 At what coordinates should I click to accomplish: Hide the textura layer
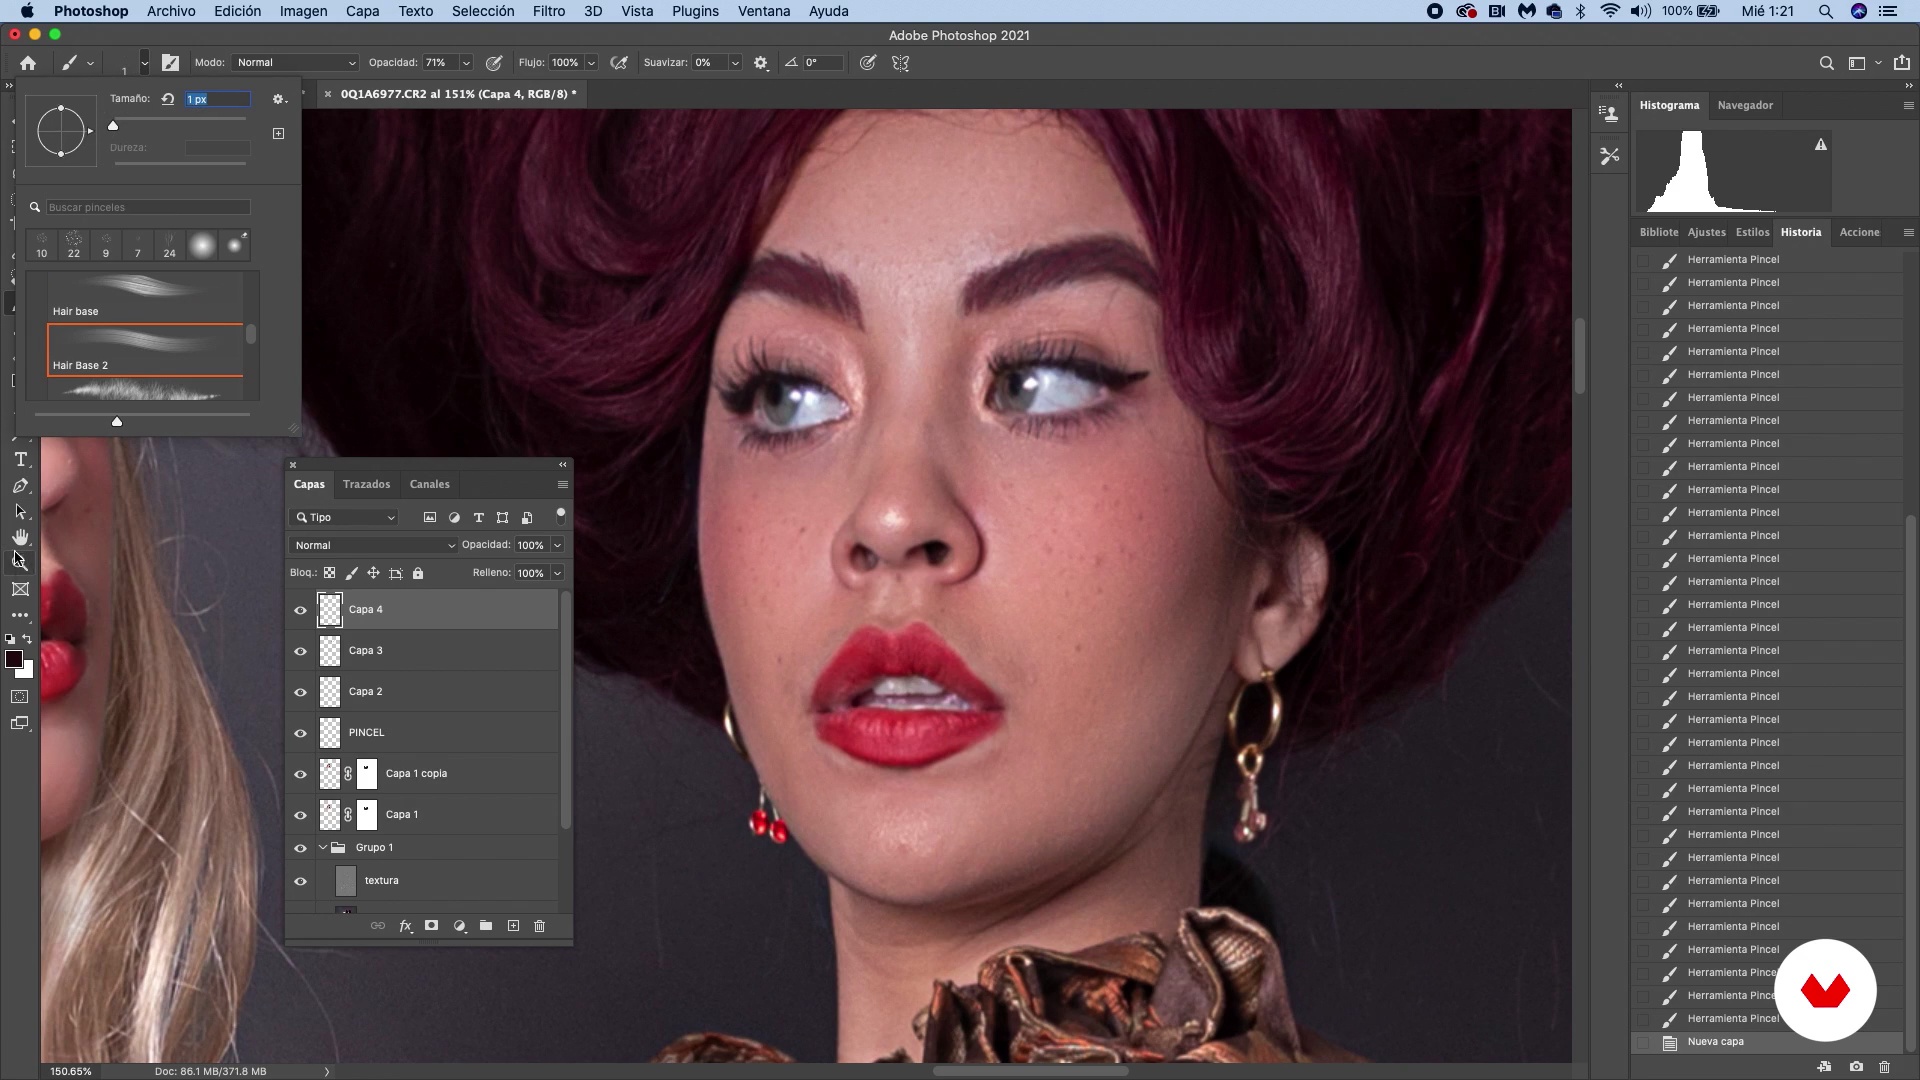pos(300,881)
